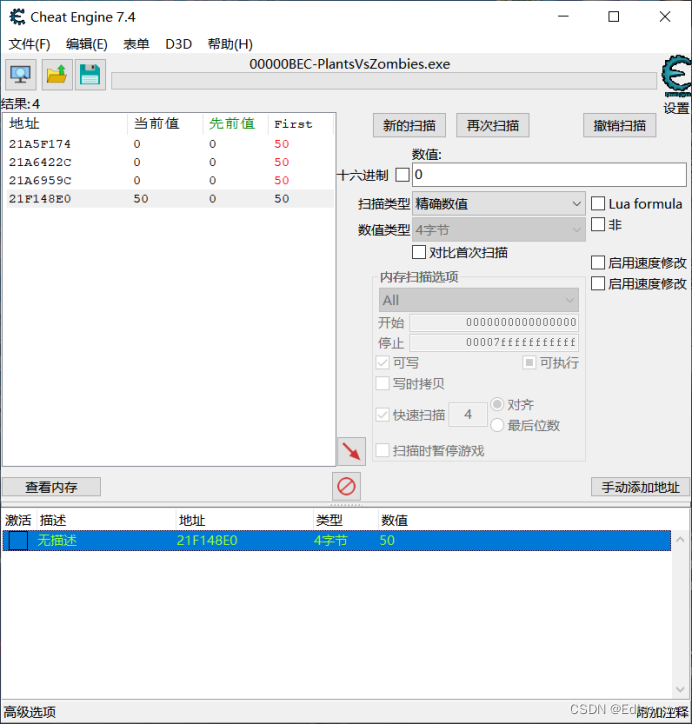Click the 查看内存 button
Image resolution: width=692 pixels, height=724 pixels.
coord(51,487)
